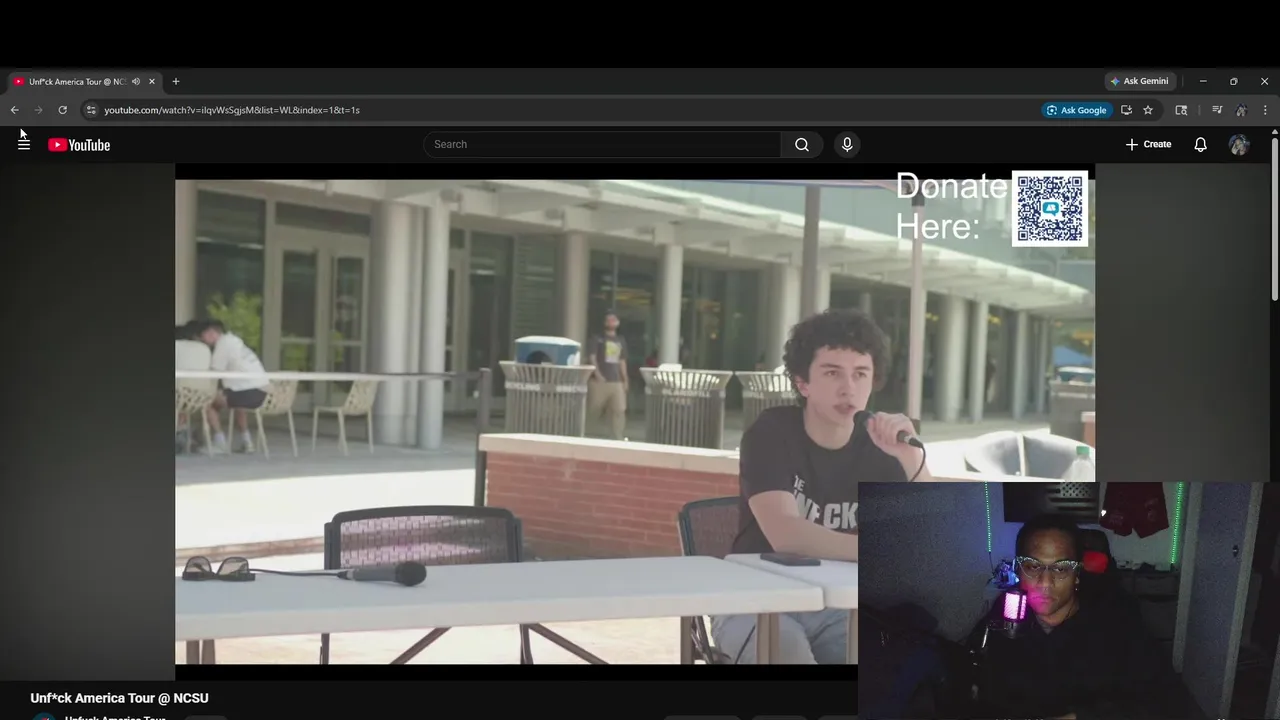Open Chrome three-dot menu
Viewport: 1280px width, 720px height.
coord(1265,110)
